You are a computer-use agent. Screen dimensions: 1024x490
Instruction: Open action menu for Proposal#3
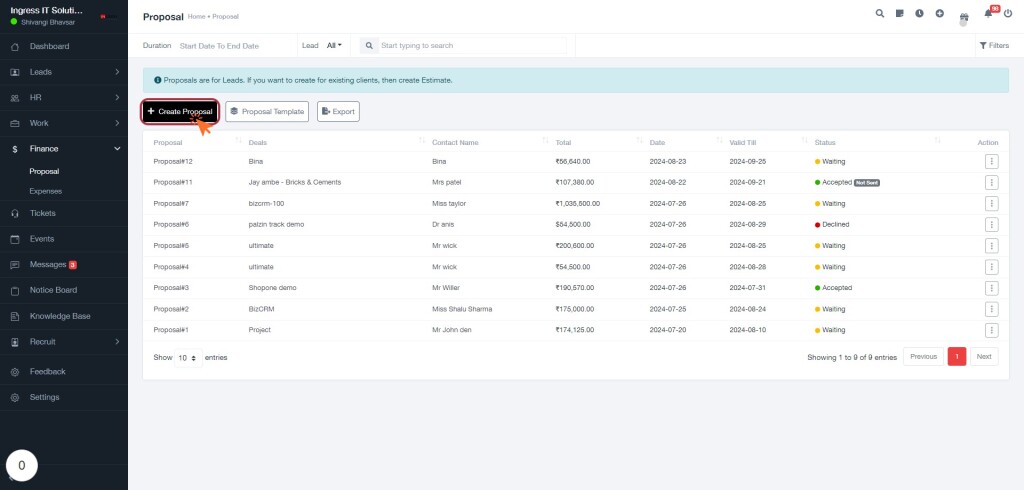click(991, 287)
